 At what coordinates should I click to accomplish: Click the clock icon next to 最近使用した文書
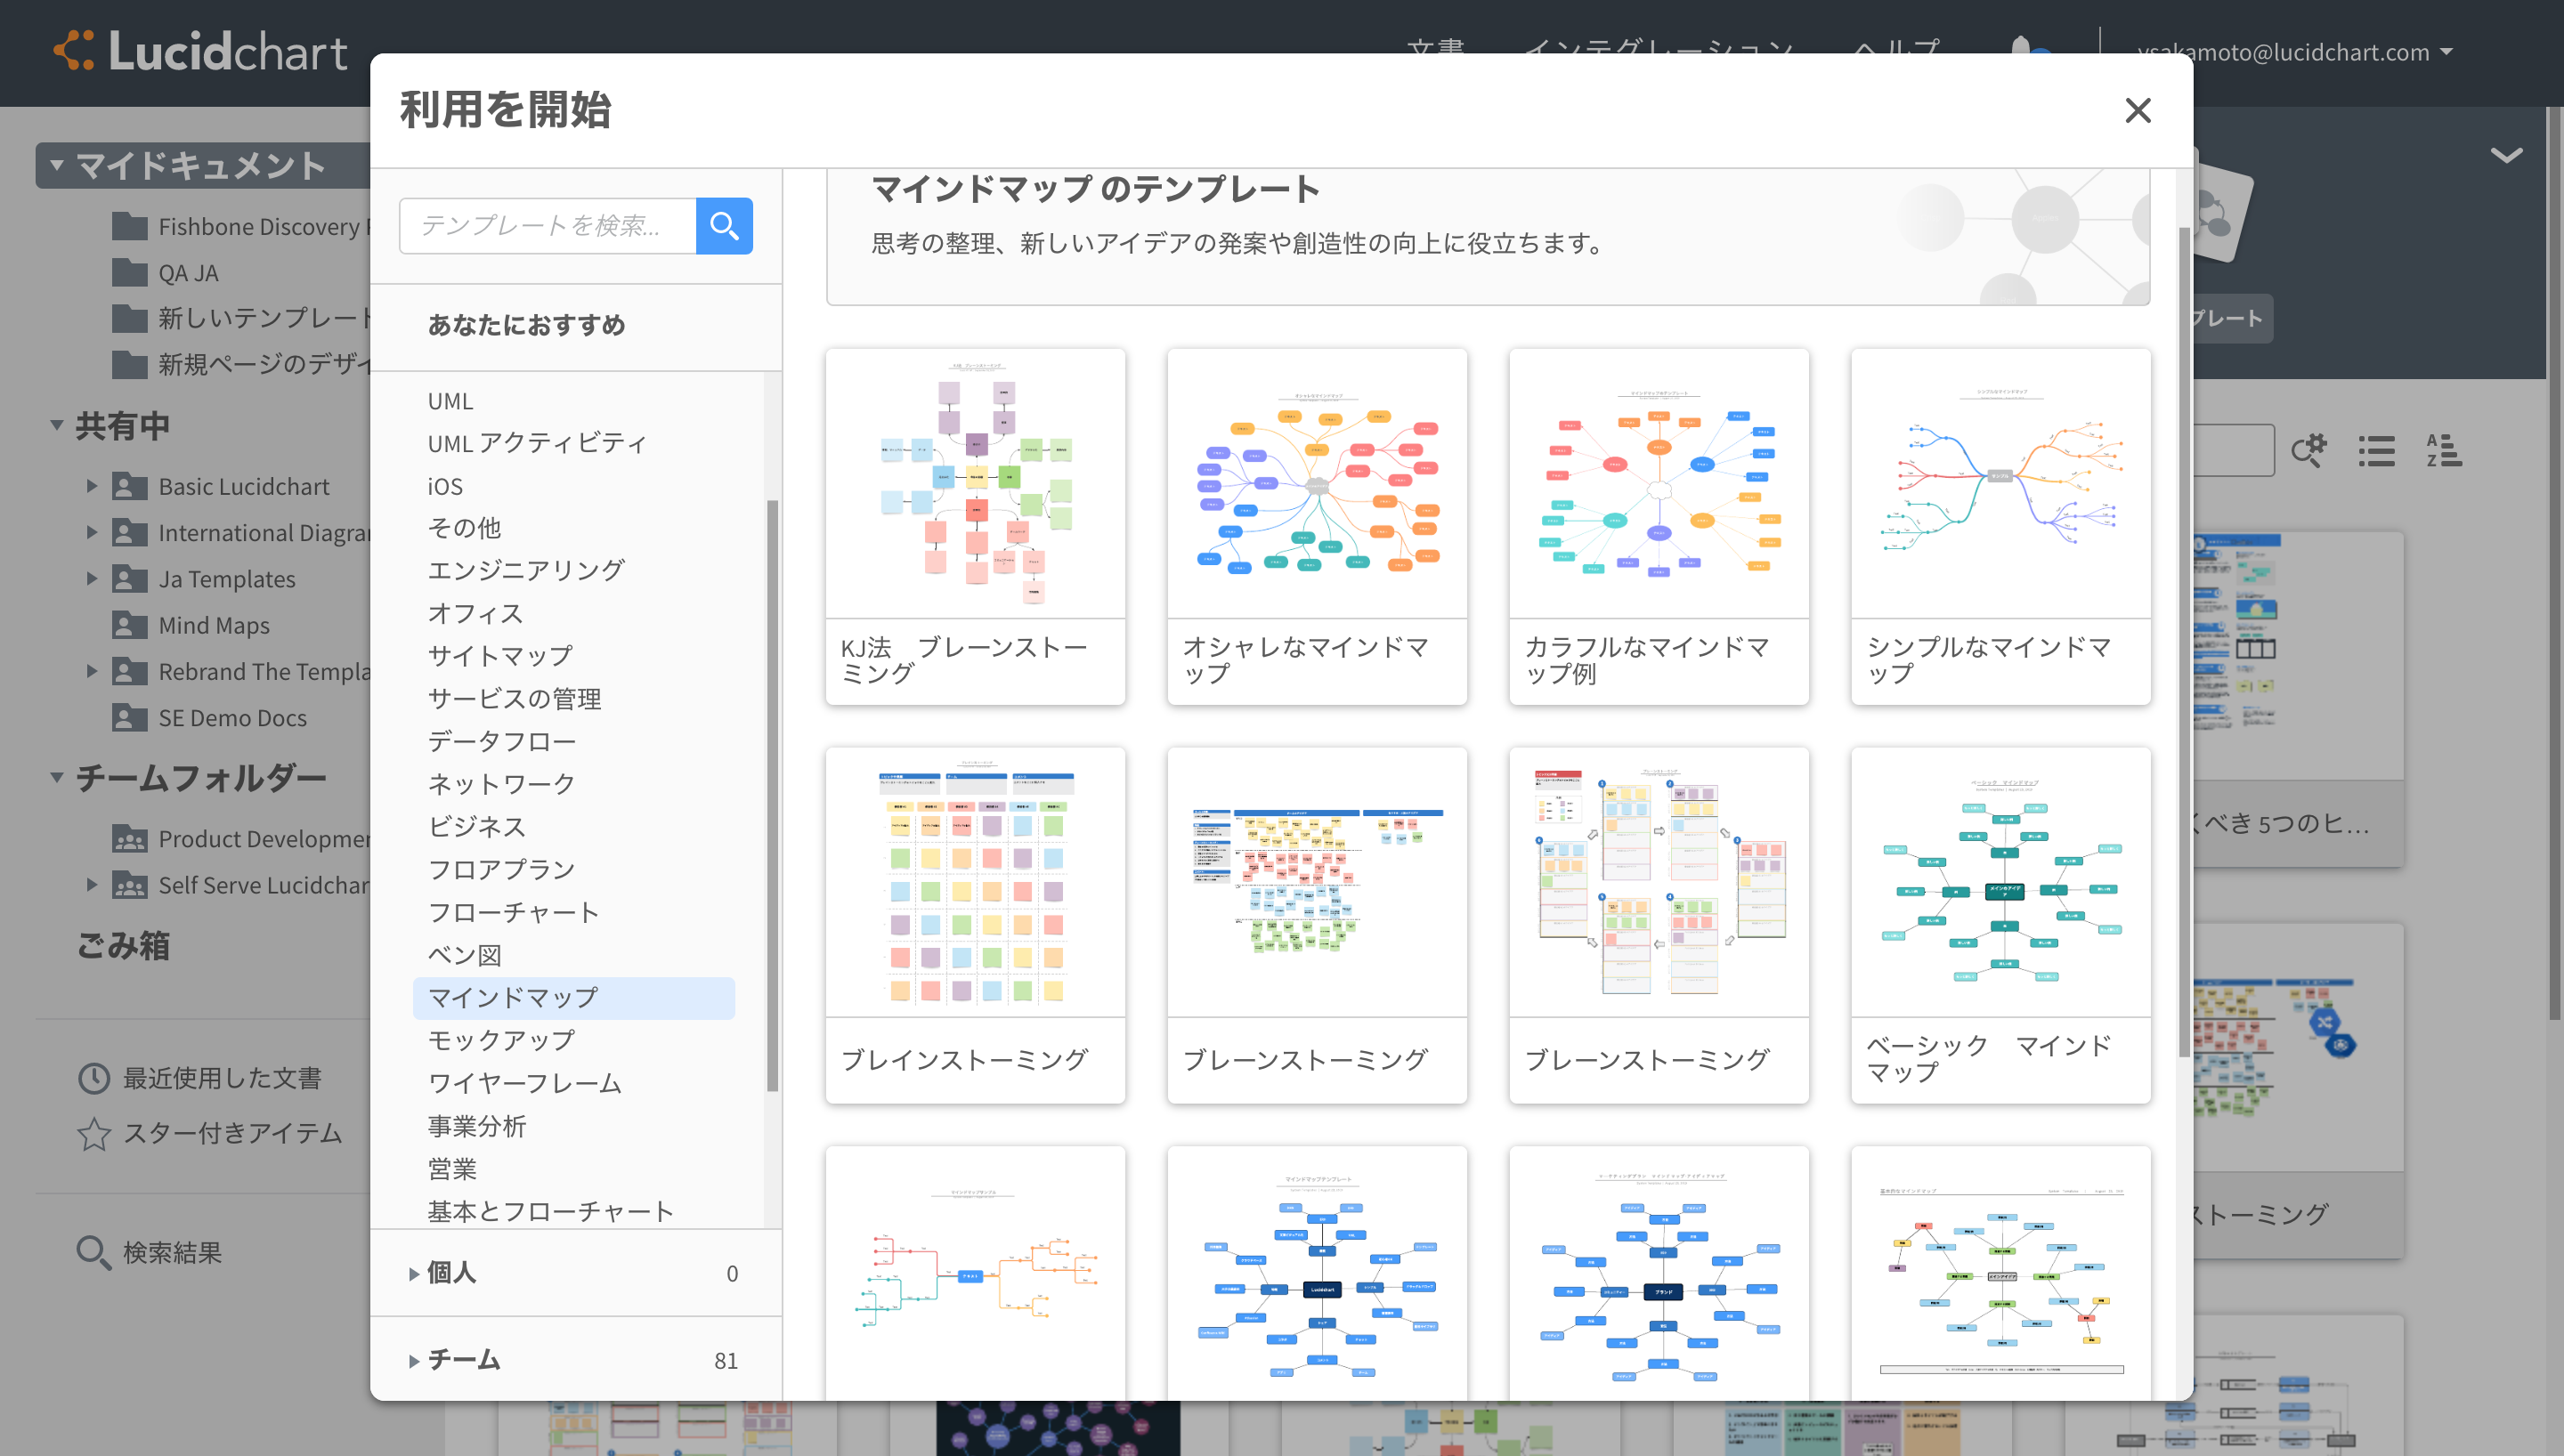pyautogui.click(x=93, y=1078)
